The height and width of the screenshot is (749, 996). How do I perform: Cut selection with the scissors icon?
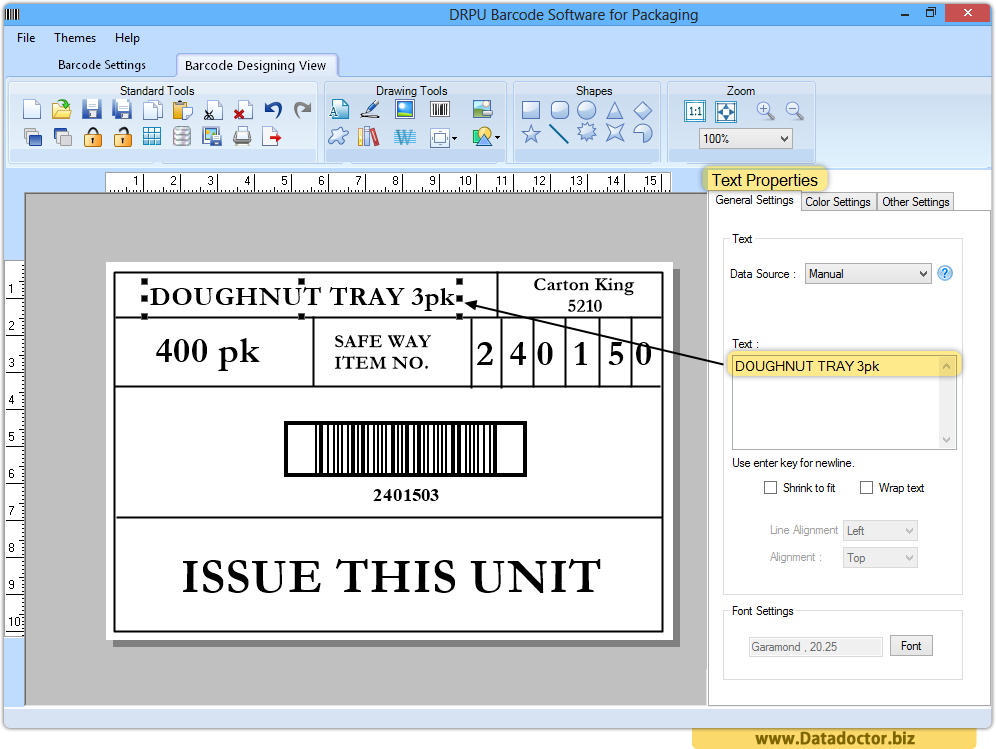pos(212,110)
